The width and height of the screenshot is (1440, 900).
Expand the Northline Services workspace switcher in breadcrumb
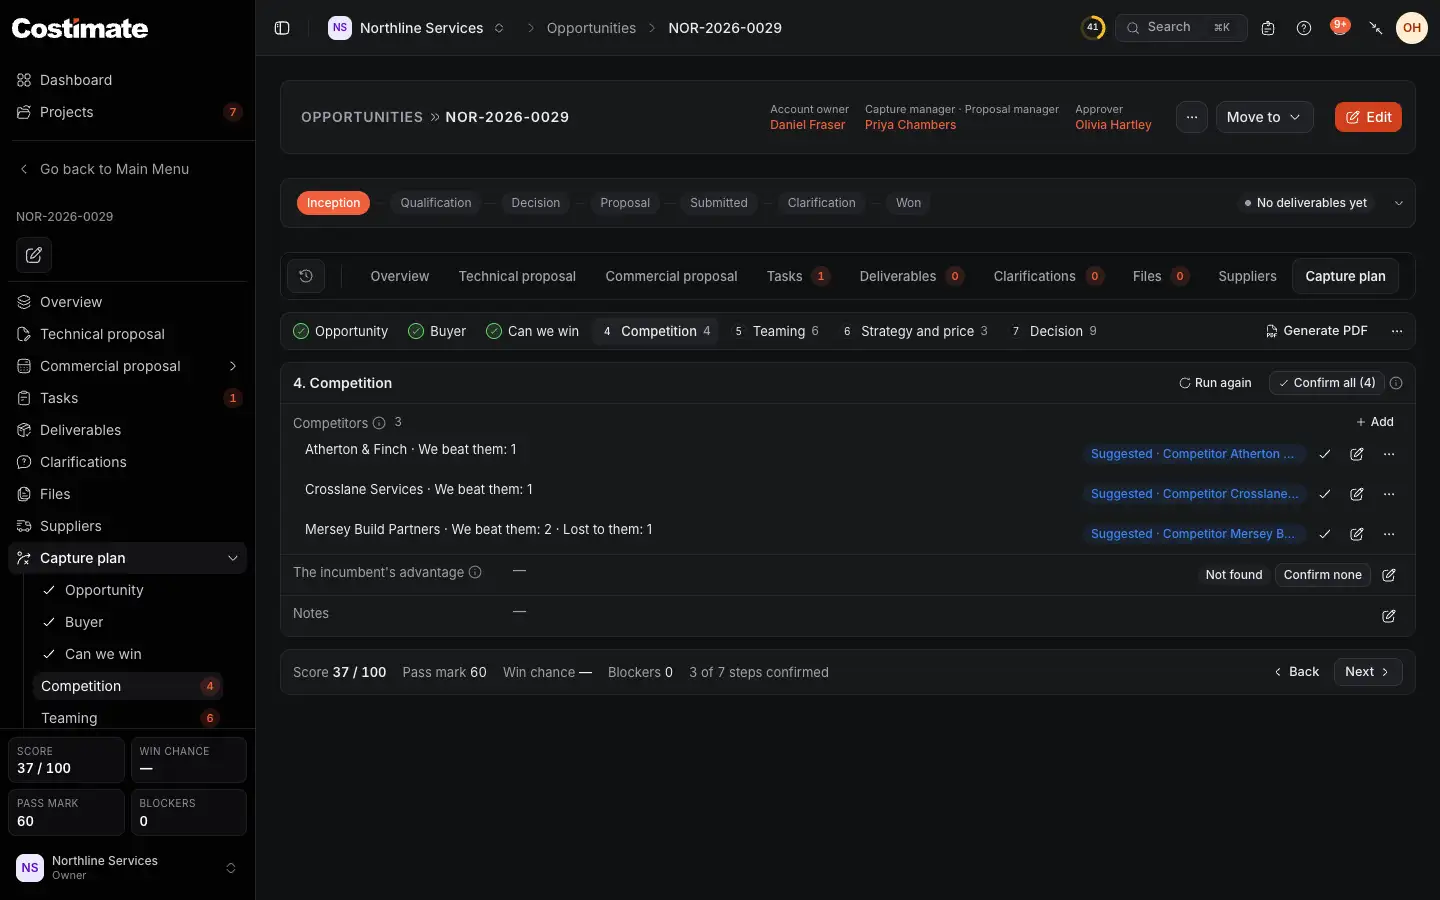pyautogui.click(x=499, y=28)
